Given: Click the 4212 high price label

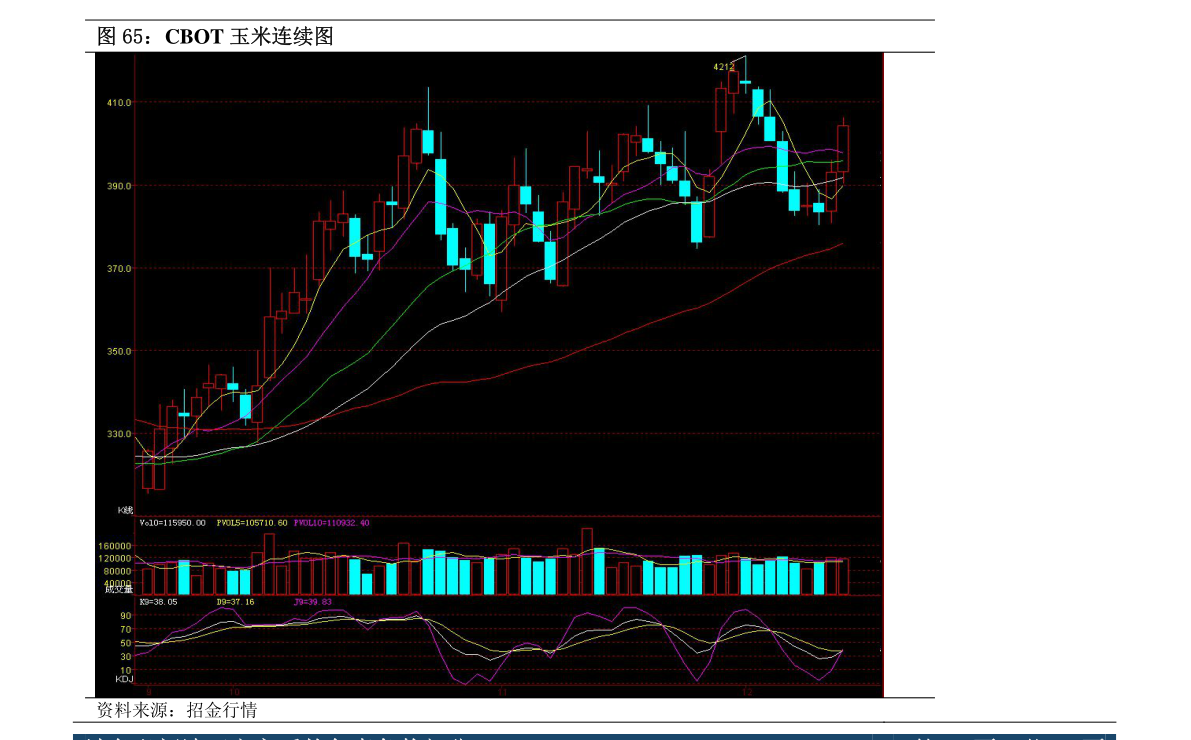Looking at the screenshot, I should [x=723, y=67].
